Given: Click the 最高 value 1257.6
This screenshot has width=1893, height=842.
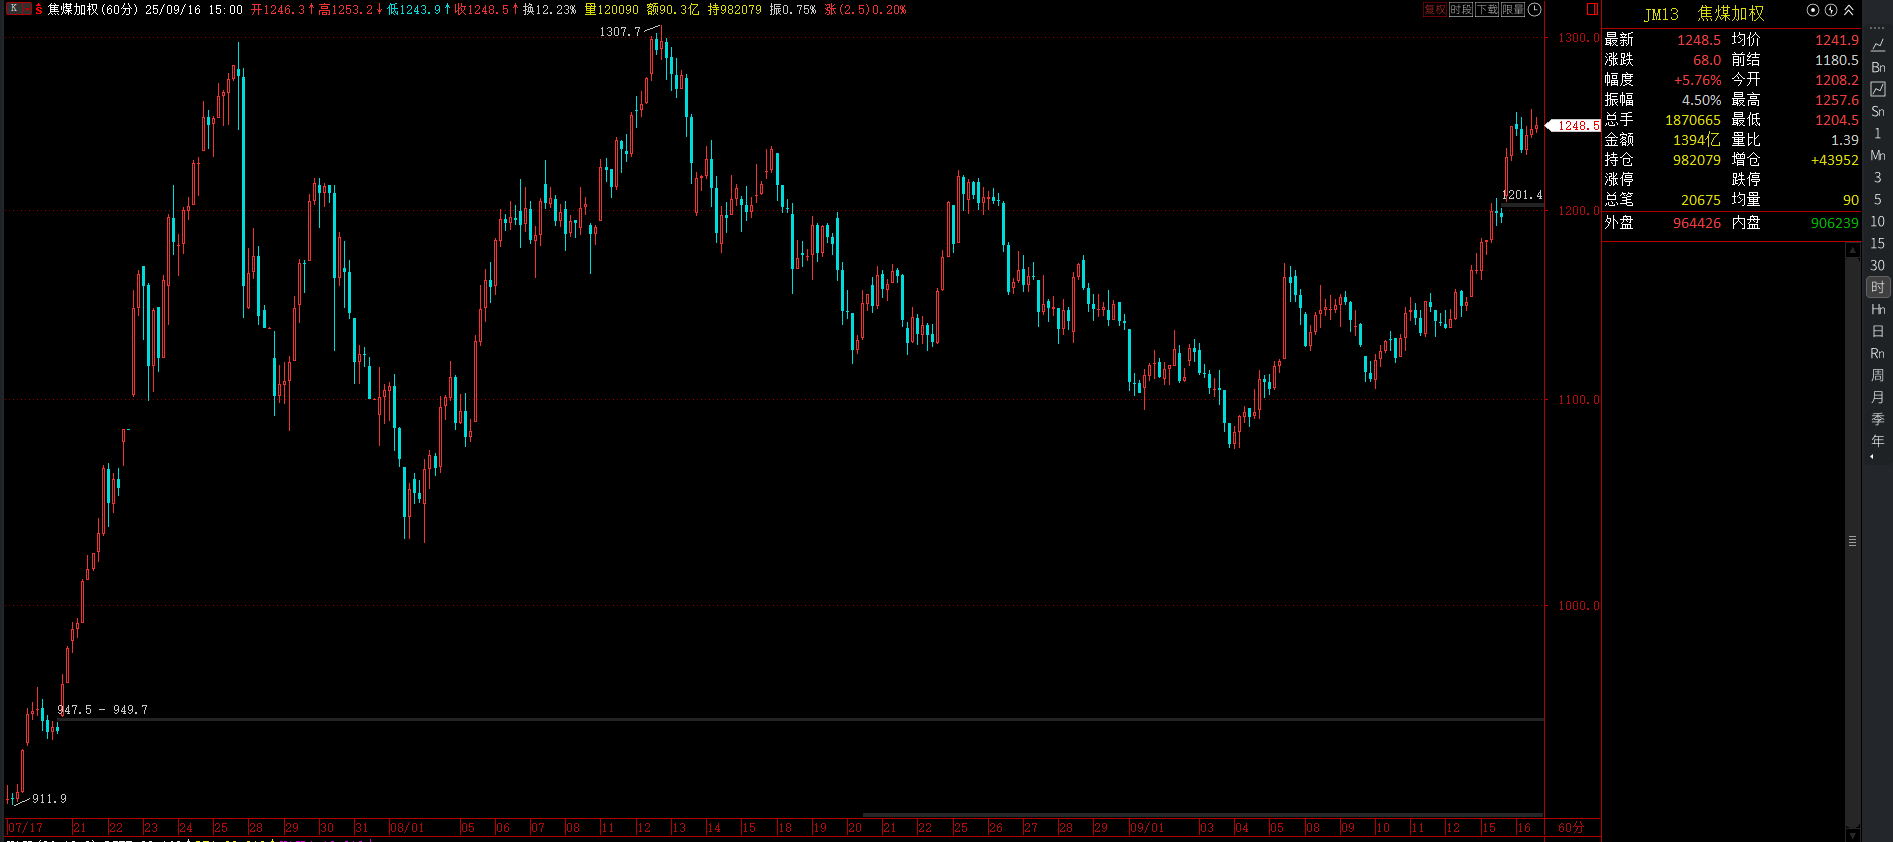Looking at the screenshot, I should tap(1837, 100).
